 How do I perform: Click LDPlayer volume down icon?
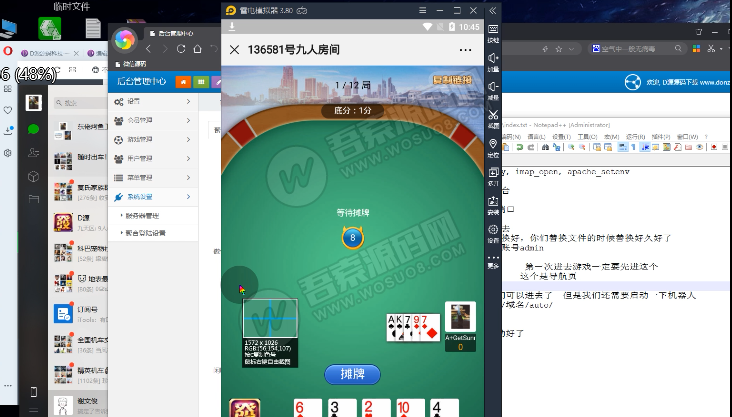tap(493, 86)
